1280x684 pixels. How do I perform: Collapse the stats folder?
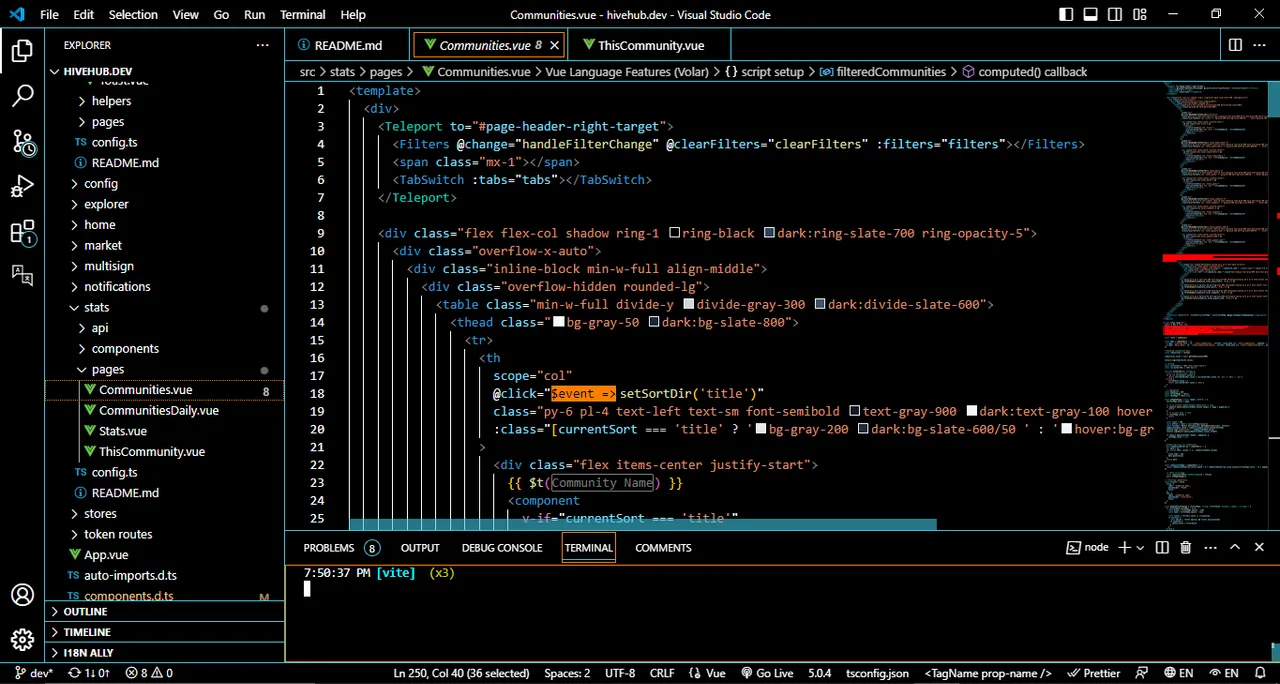pyautogui.click(x=97, y=307)
